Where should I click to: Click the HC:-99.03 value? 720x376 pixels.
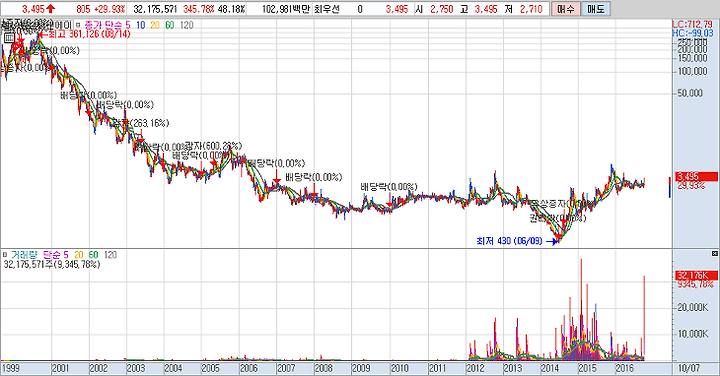click(692, 33)
